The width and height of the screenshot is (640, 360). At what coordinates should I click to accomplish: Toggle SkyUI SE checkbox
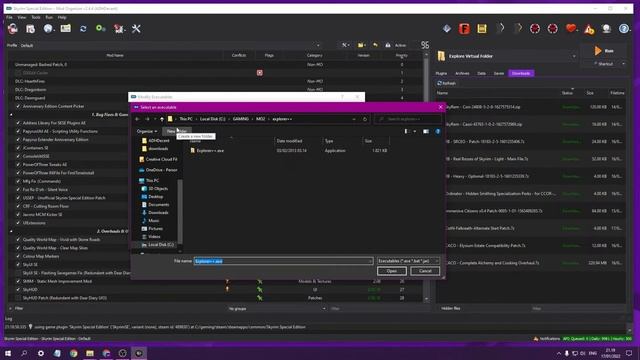tap(18, 264)
